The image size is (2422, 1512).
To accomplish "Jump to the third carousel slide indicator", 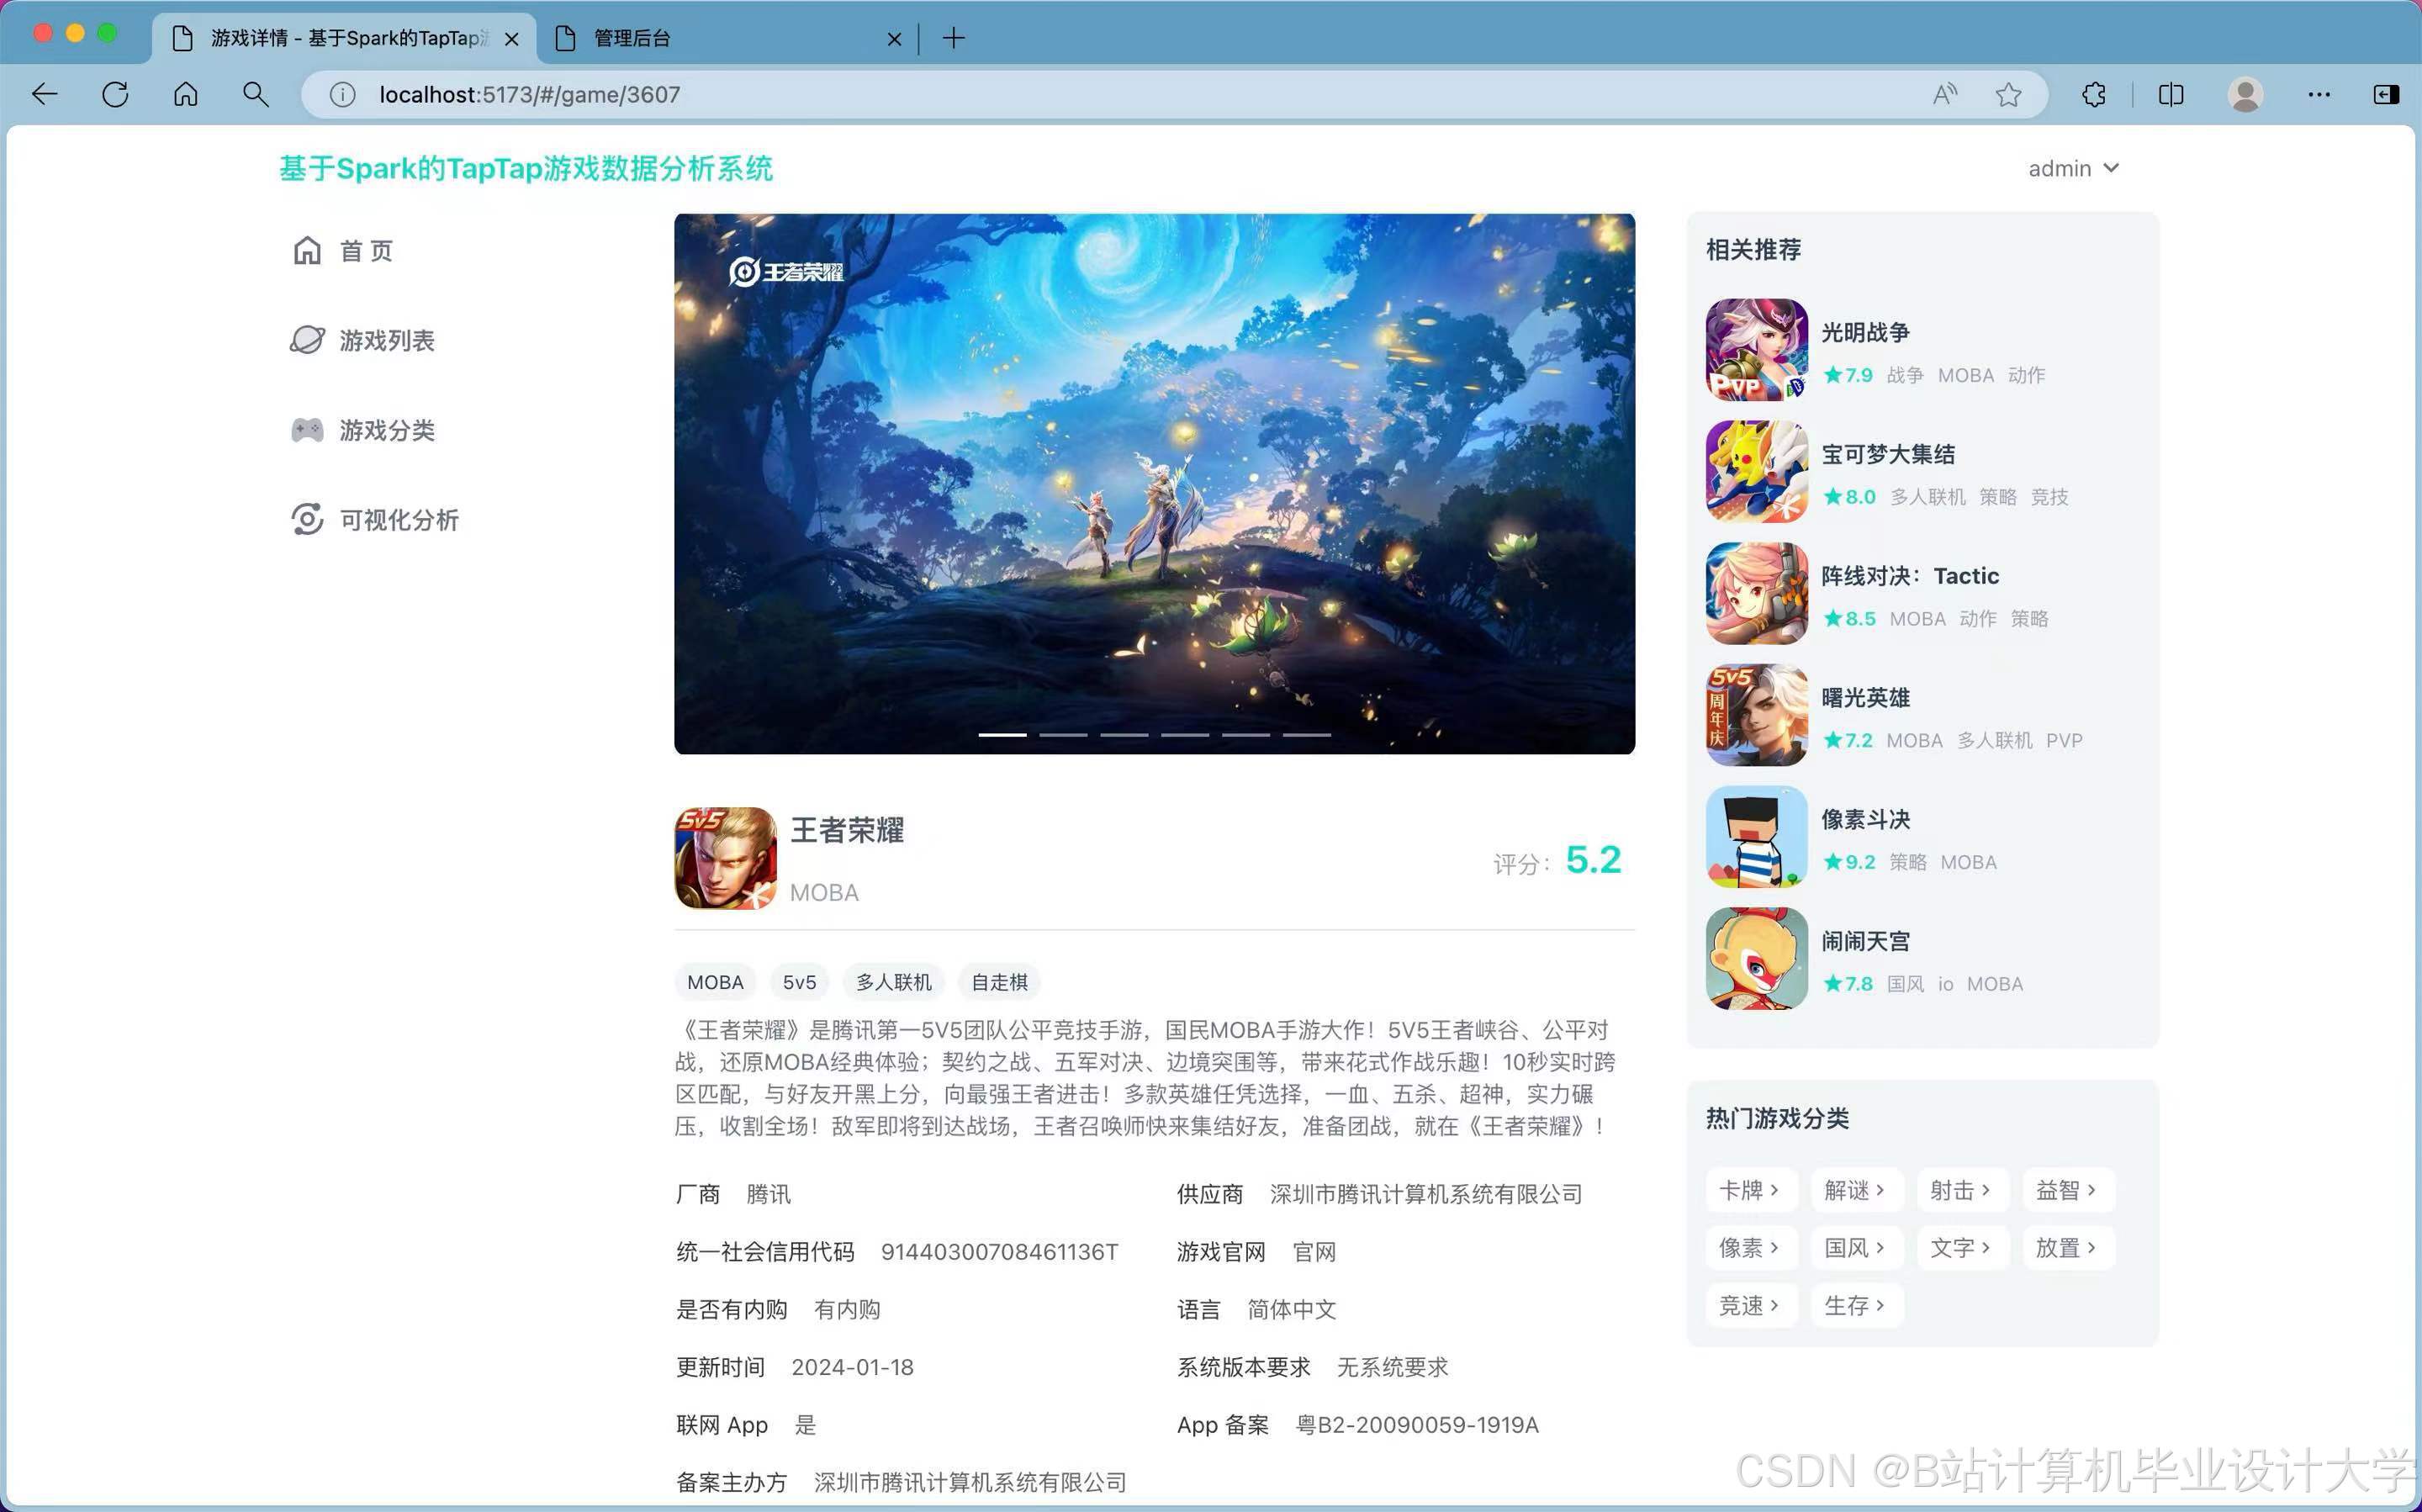I will click(1124, 735).
